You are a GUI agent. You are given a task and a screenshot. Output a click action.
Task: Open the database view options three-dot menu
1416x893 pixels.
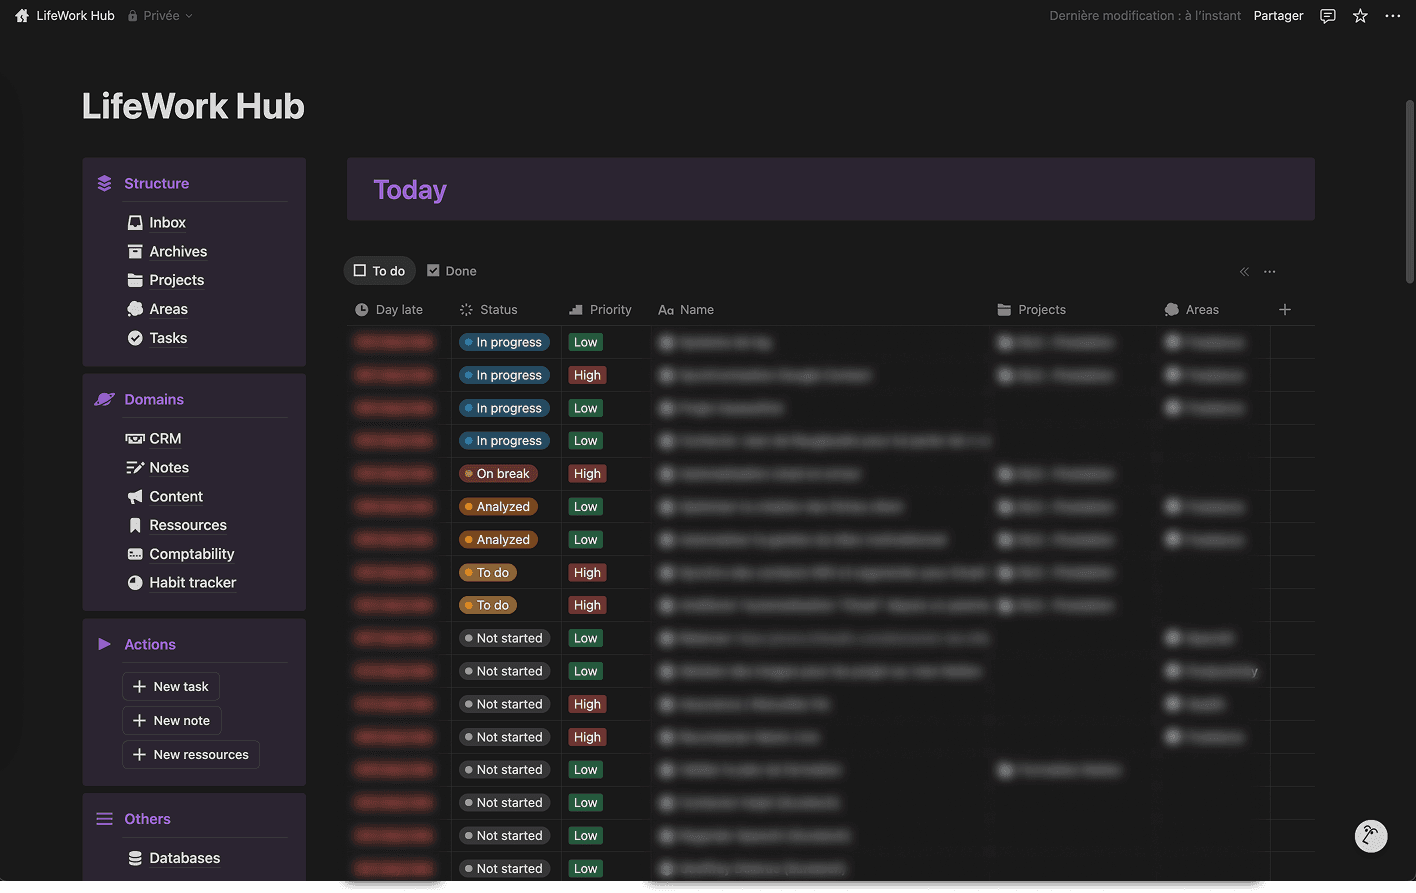point(1270,272)
